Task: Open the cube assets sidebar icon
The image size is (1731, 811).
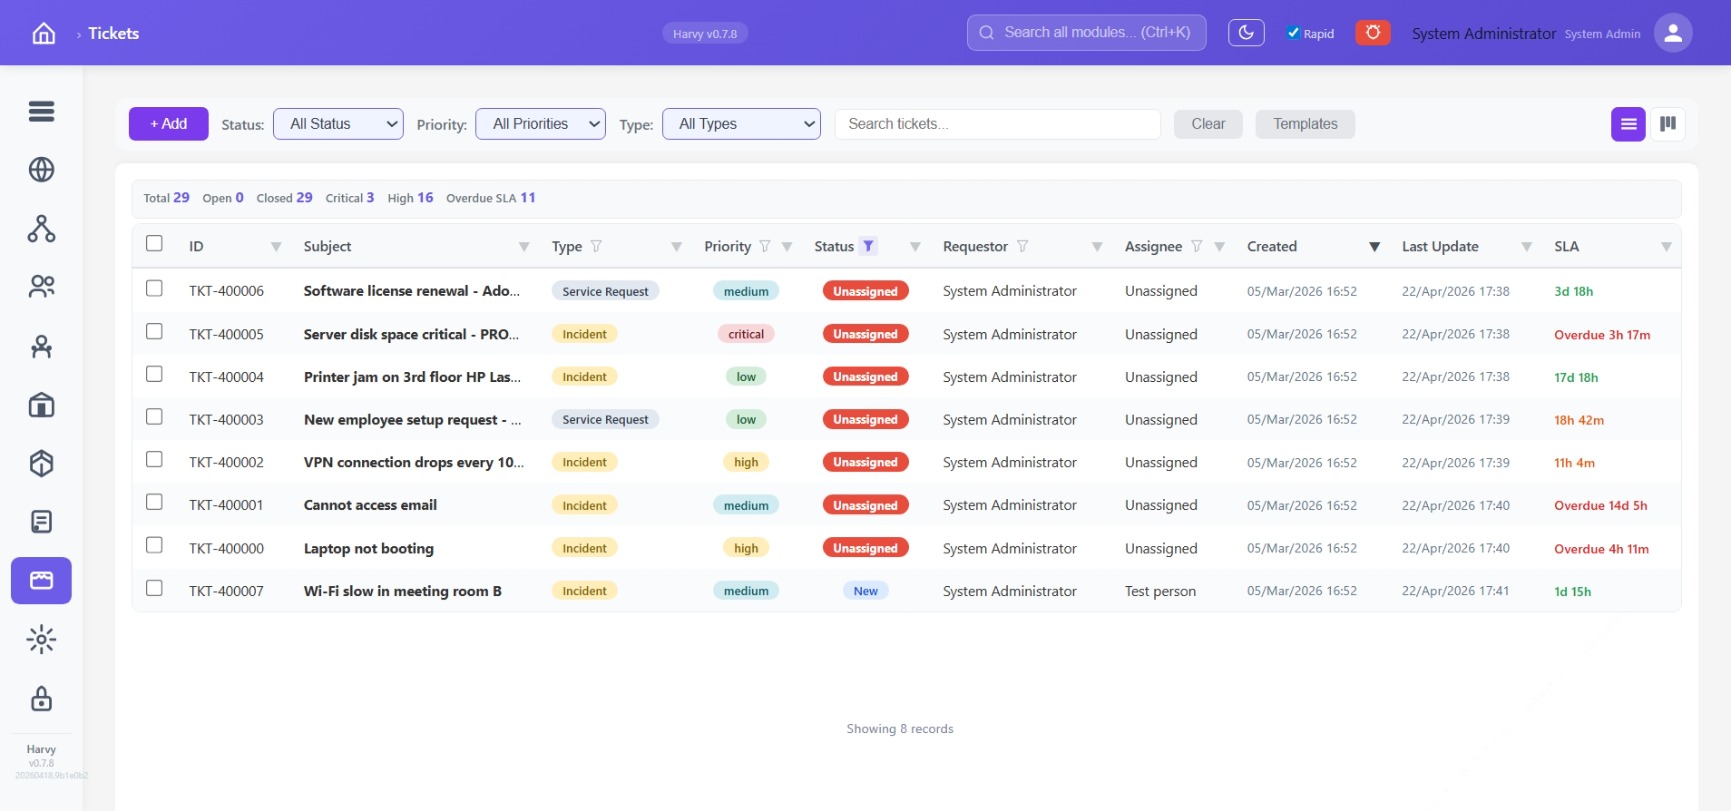Action: [41, 463]
